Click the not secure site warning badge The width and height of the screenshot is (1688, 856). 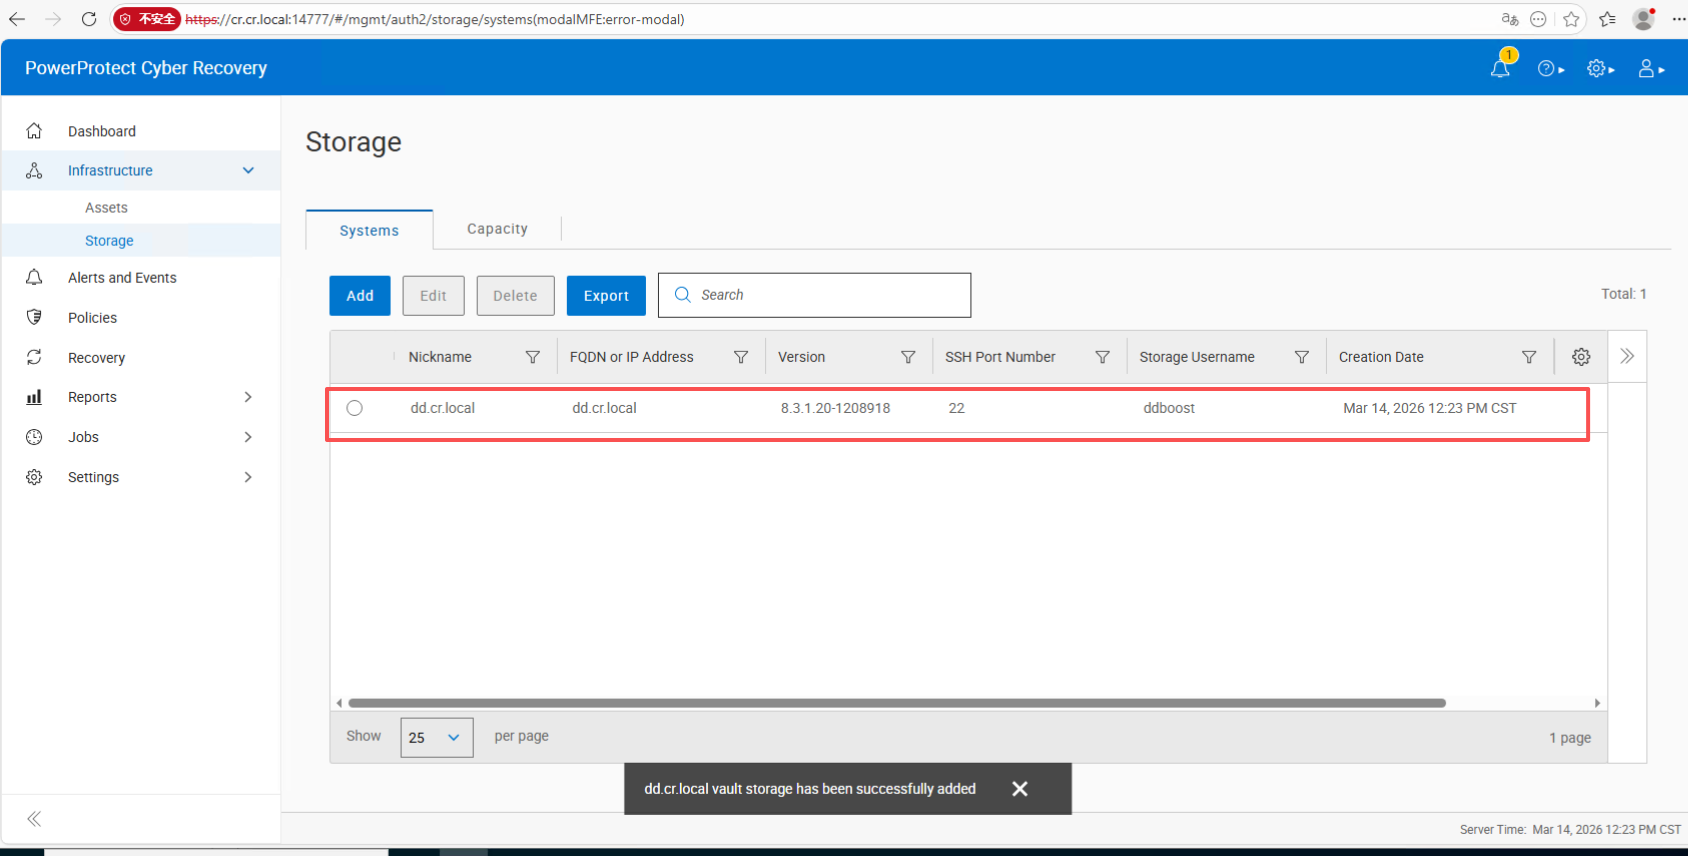pos(147,19)
